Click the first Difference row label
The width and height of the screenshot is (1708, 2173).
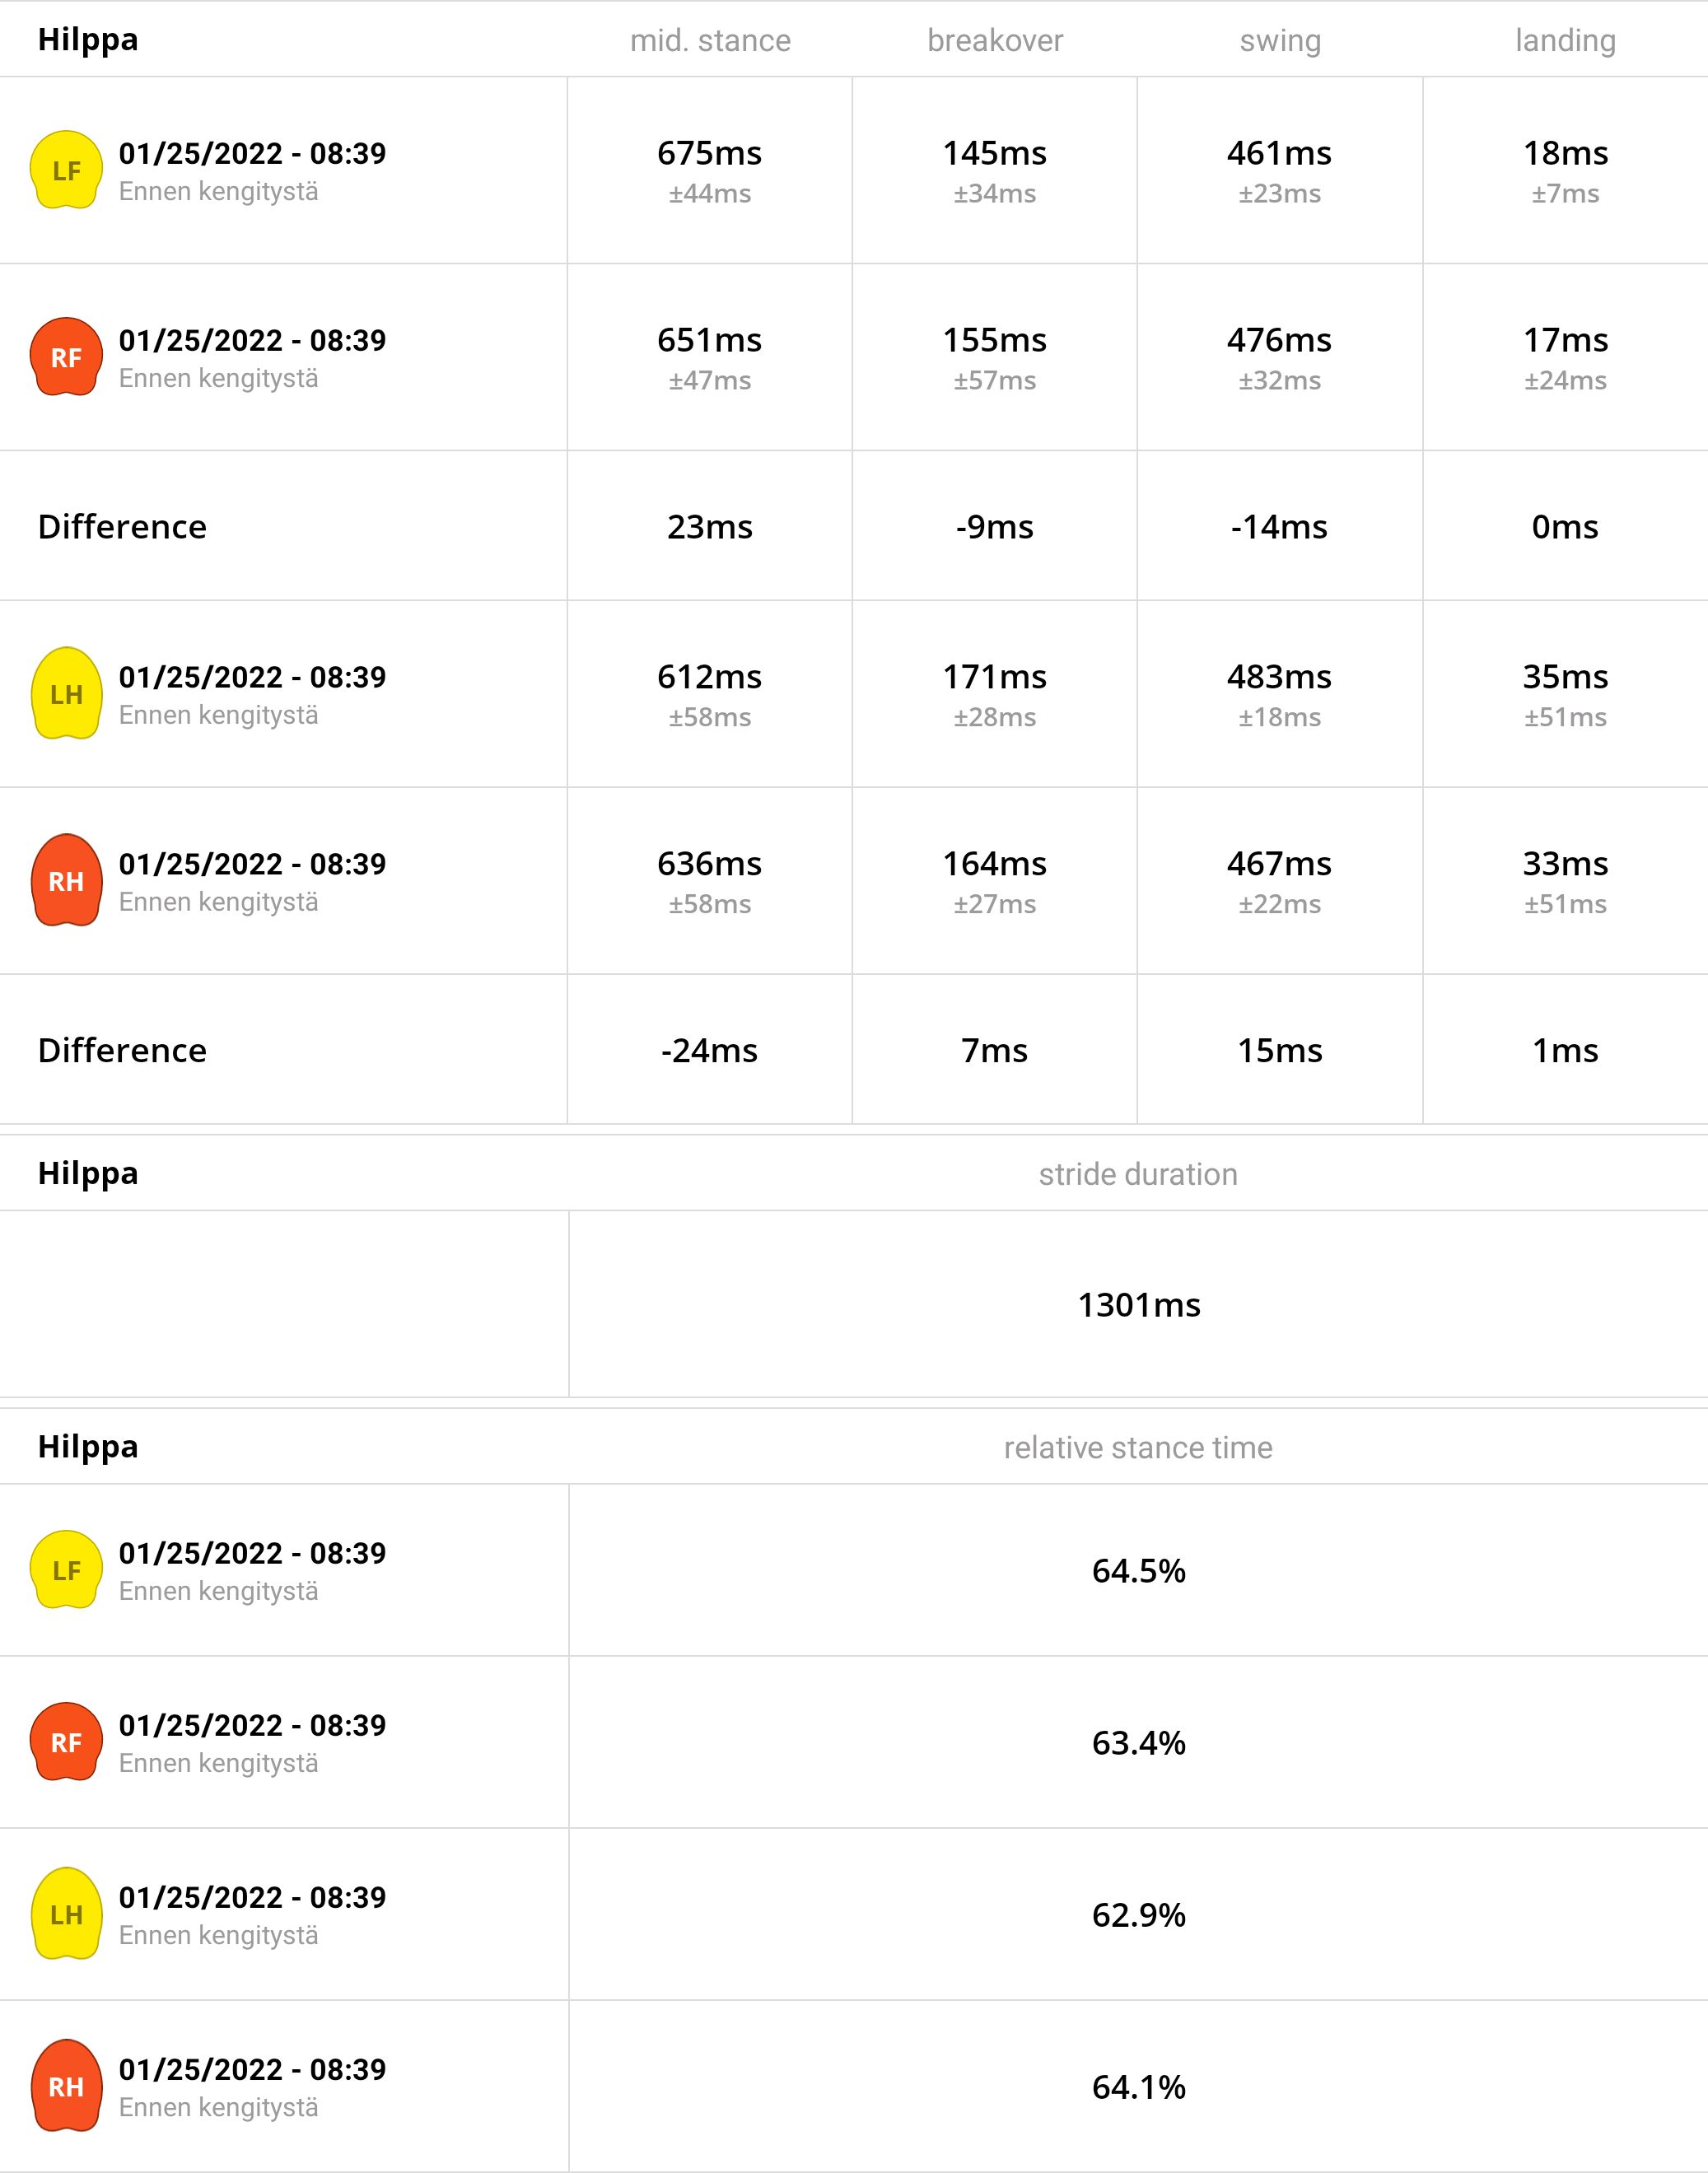pyautogui.click(x=122, y=526)
